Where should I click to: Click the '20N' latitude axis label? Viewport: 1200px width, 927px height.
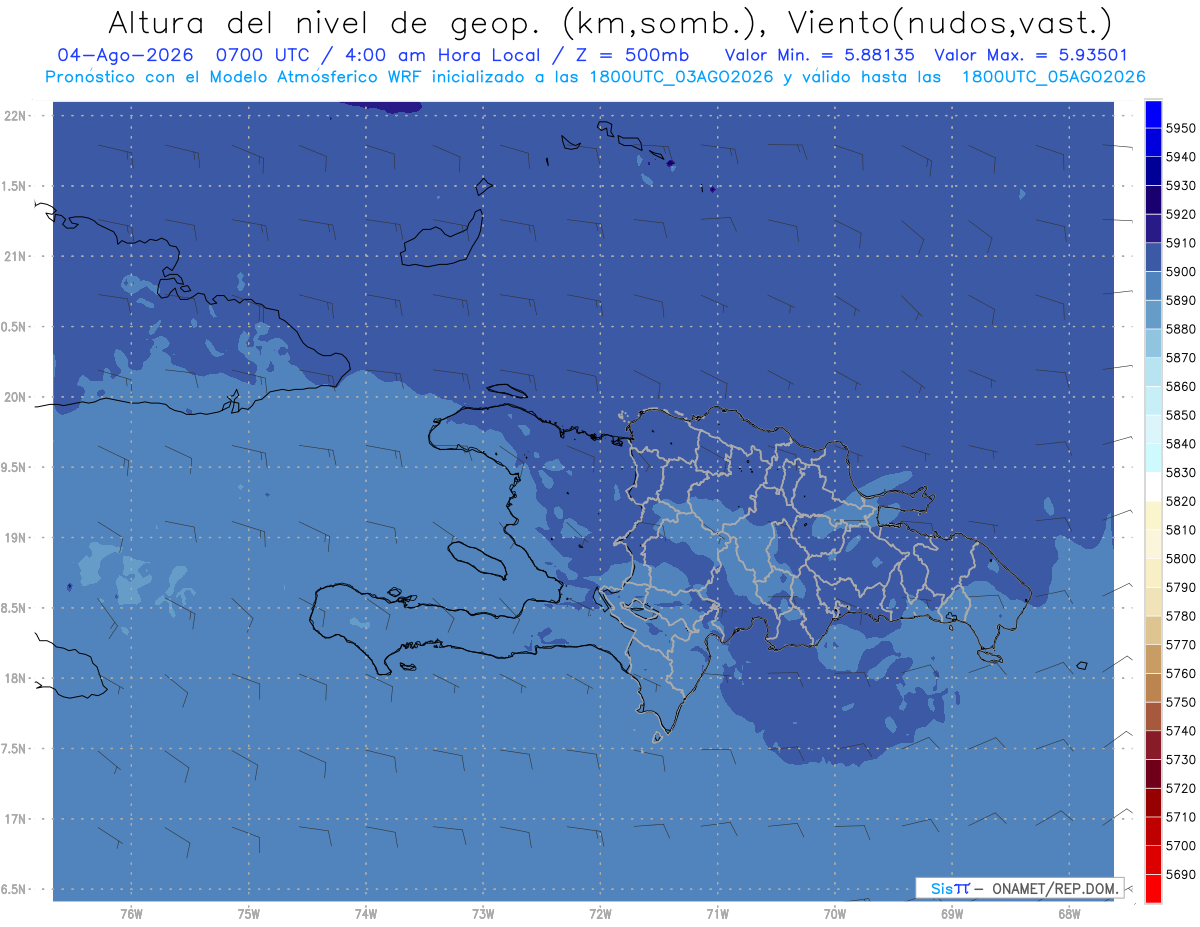pos(17,397)
